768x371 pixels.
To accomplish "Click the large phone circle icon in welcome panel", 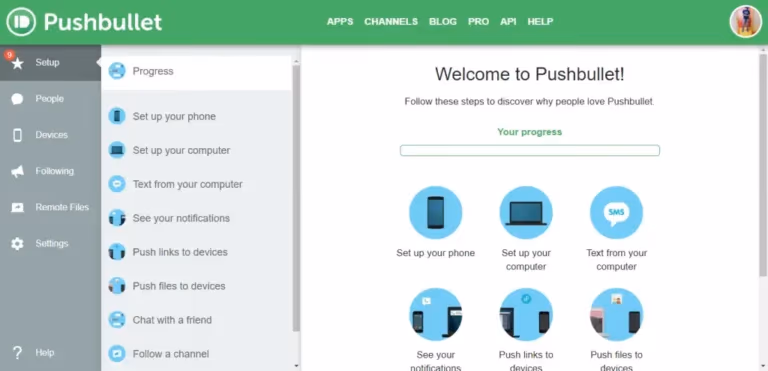I will coord(435,213).
